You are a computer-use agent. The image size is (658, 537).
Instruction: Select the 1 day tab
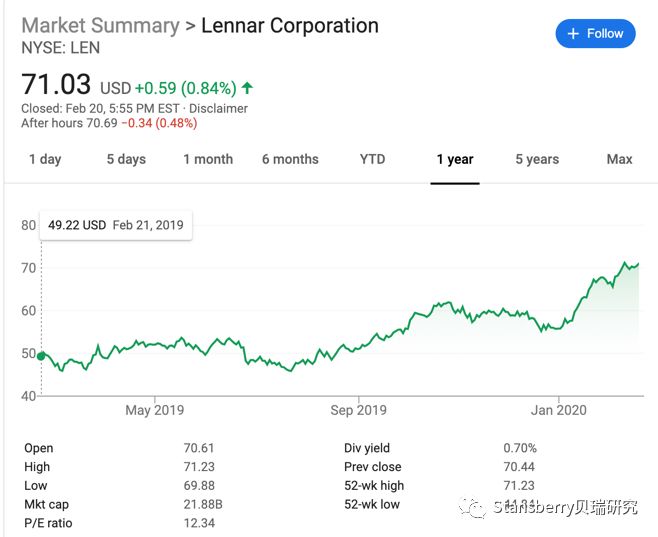tap(45, 159)
